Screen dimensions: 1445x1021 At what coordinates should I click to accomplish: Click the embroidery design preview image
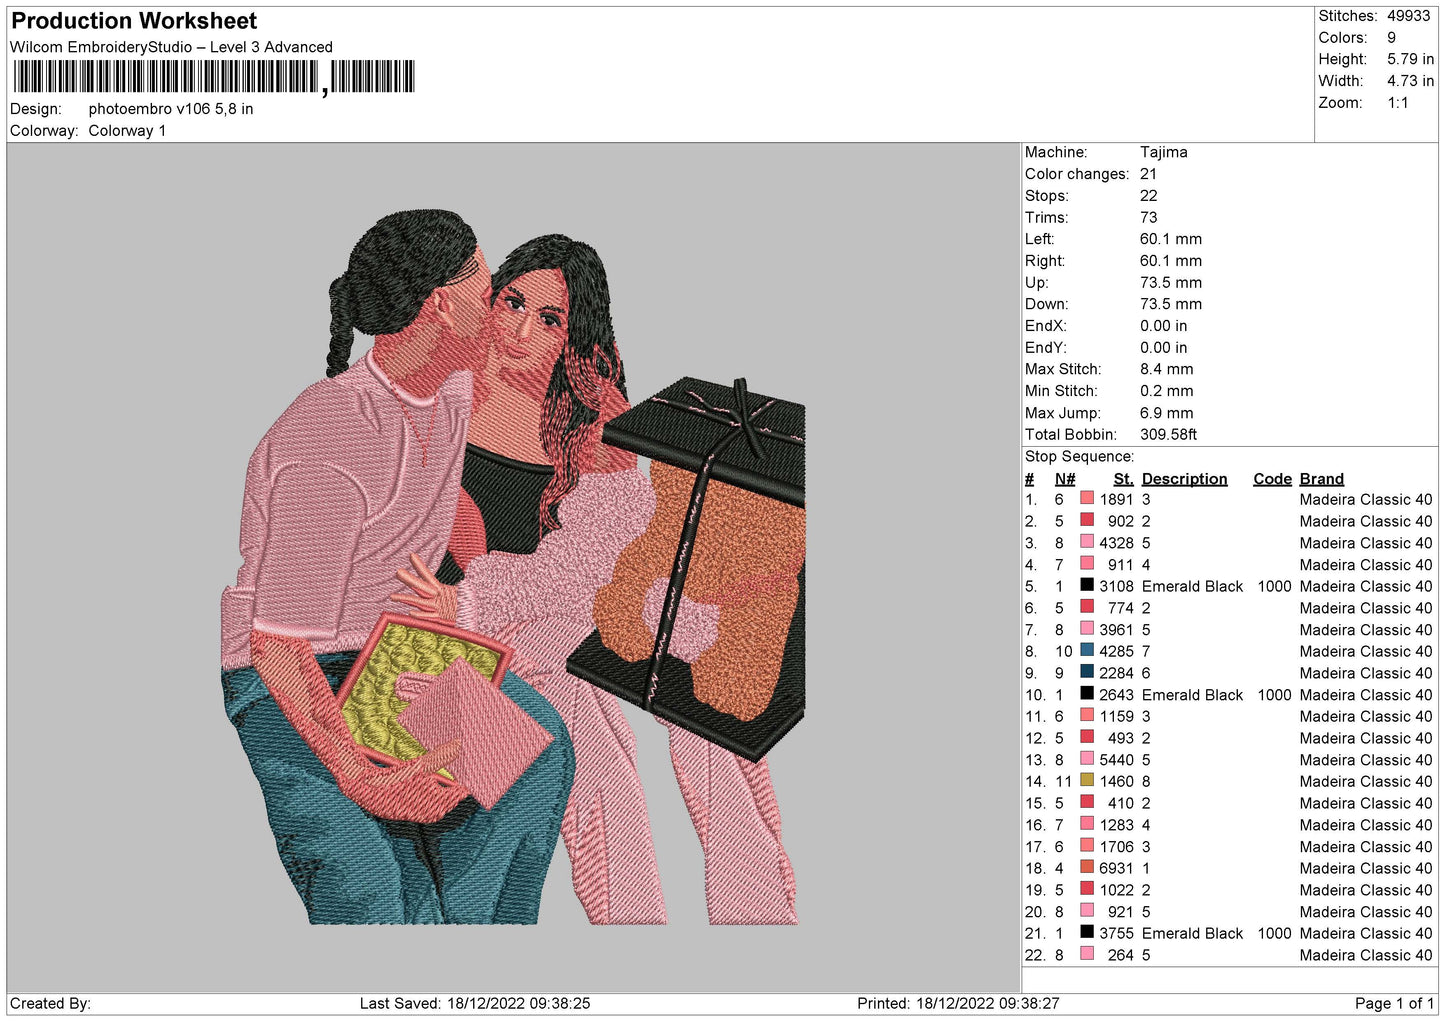click(x=513, y=566)
